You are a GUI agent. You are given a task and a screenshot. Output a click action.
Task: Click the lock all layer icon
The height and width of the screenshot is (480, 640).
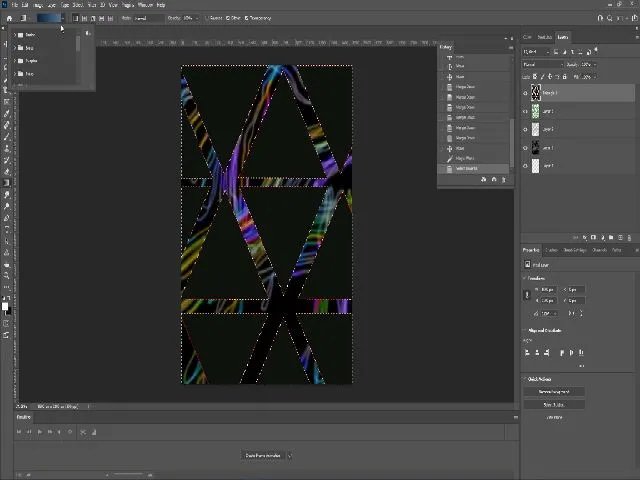(x=565, y=77)
